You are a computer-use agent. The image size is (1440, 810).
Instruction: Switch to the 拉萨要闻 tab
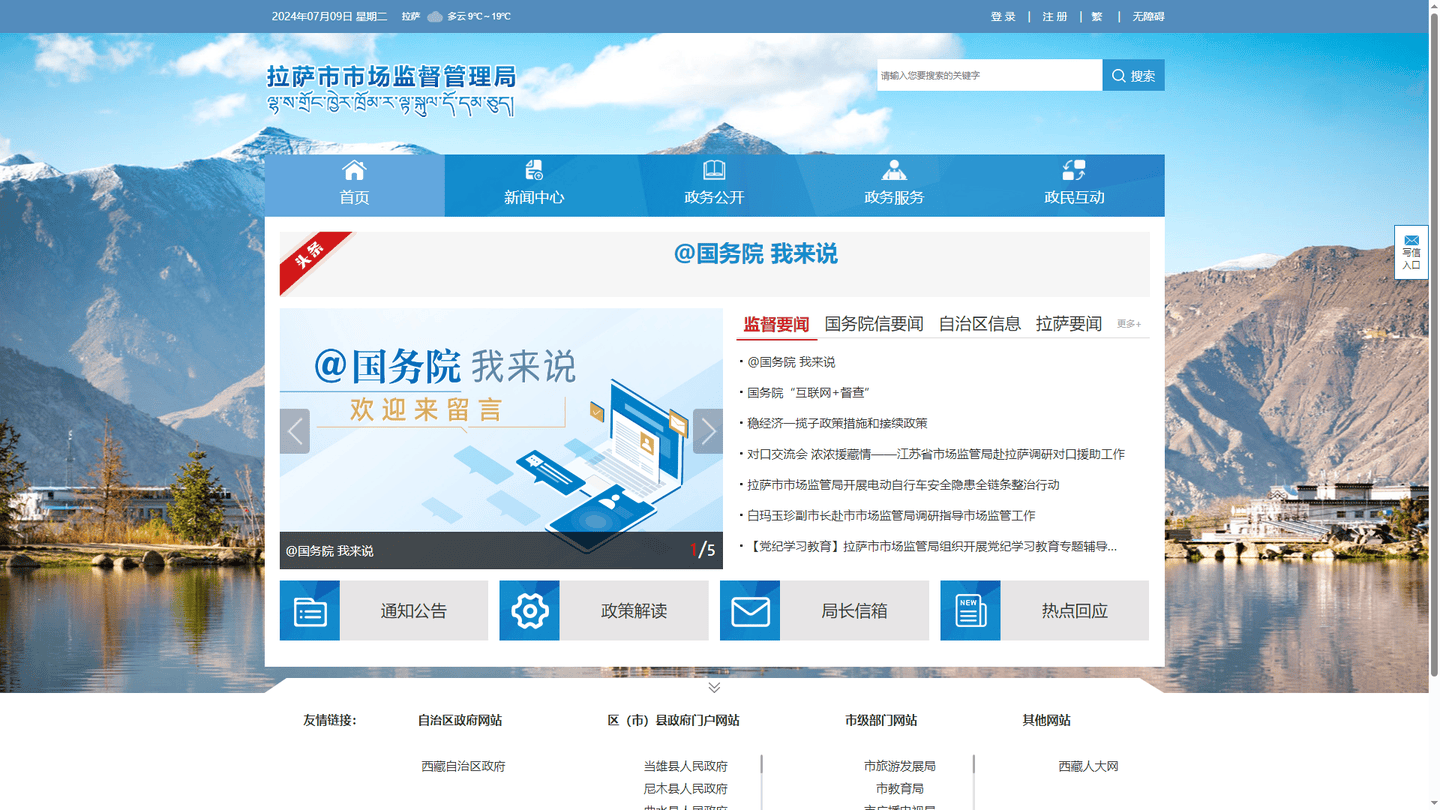tap(1069, 324)
